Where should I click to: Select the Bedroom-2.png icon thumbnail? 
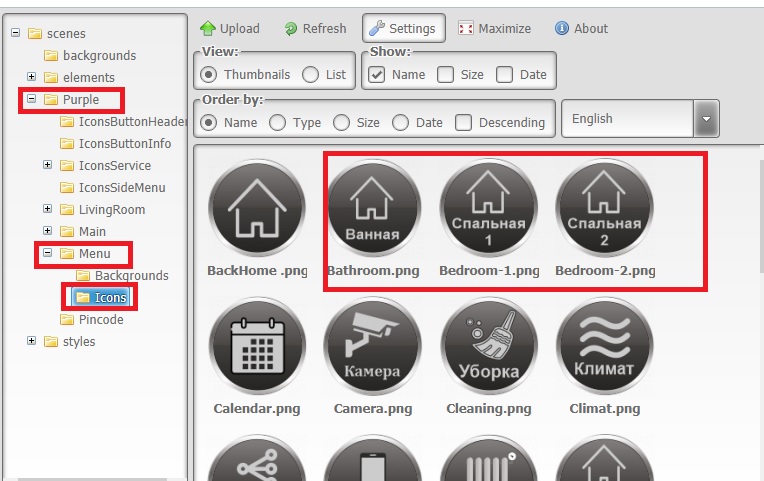[x=605, y=208]
